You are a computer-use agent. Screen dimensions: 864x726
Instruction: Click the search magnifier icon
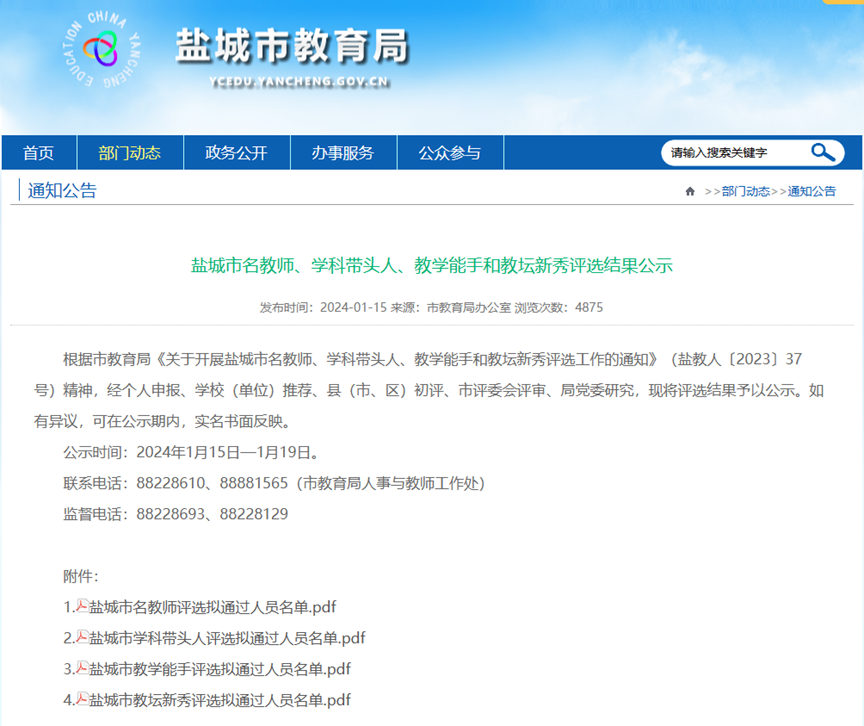[x=823, y=152]
